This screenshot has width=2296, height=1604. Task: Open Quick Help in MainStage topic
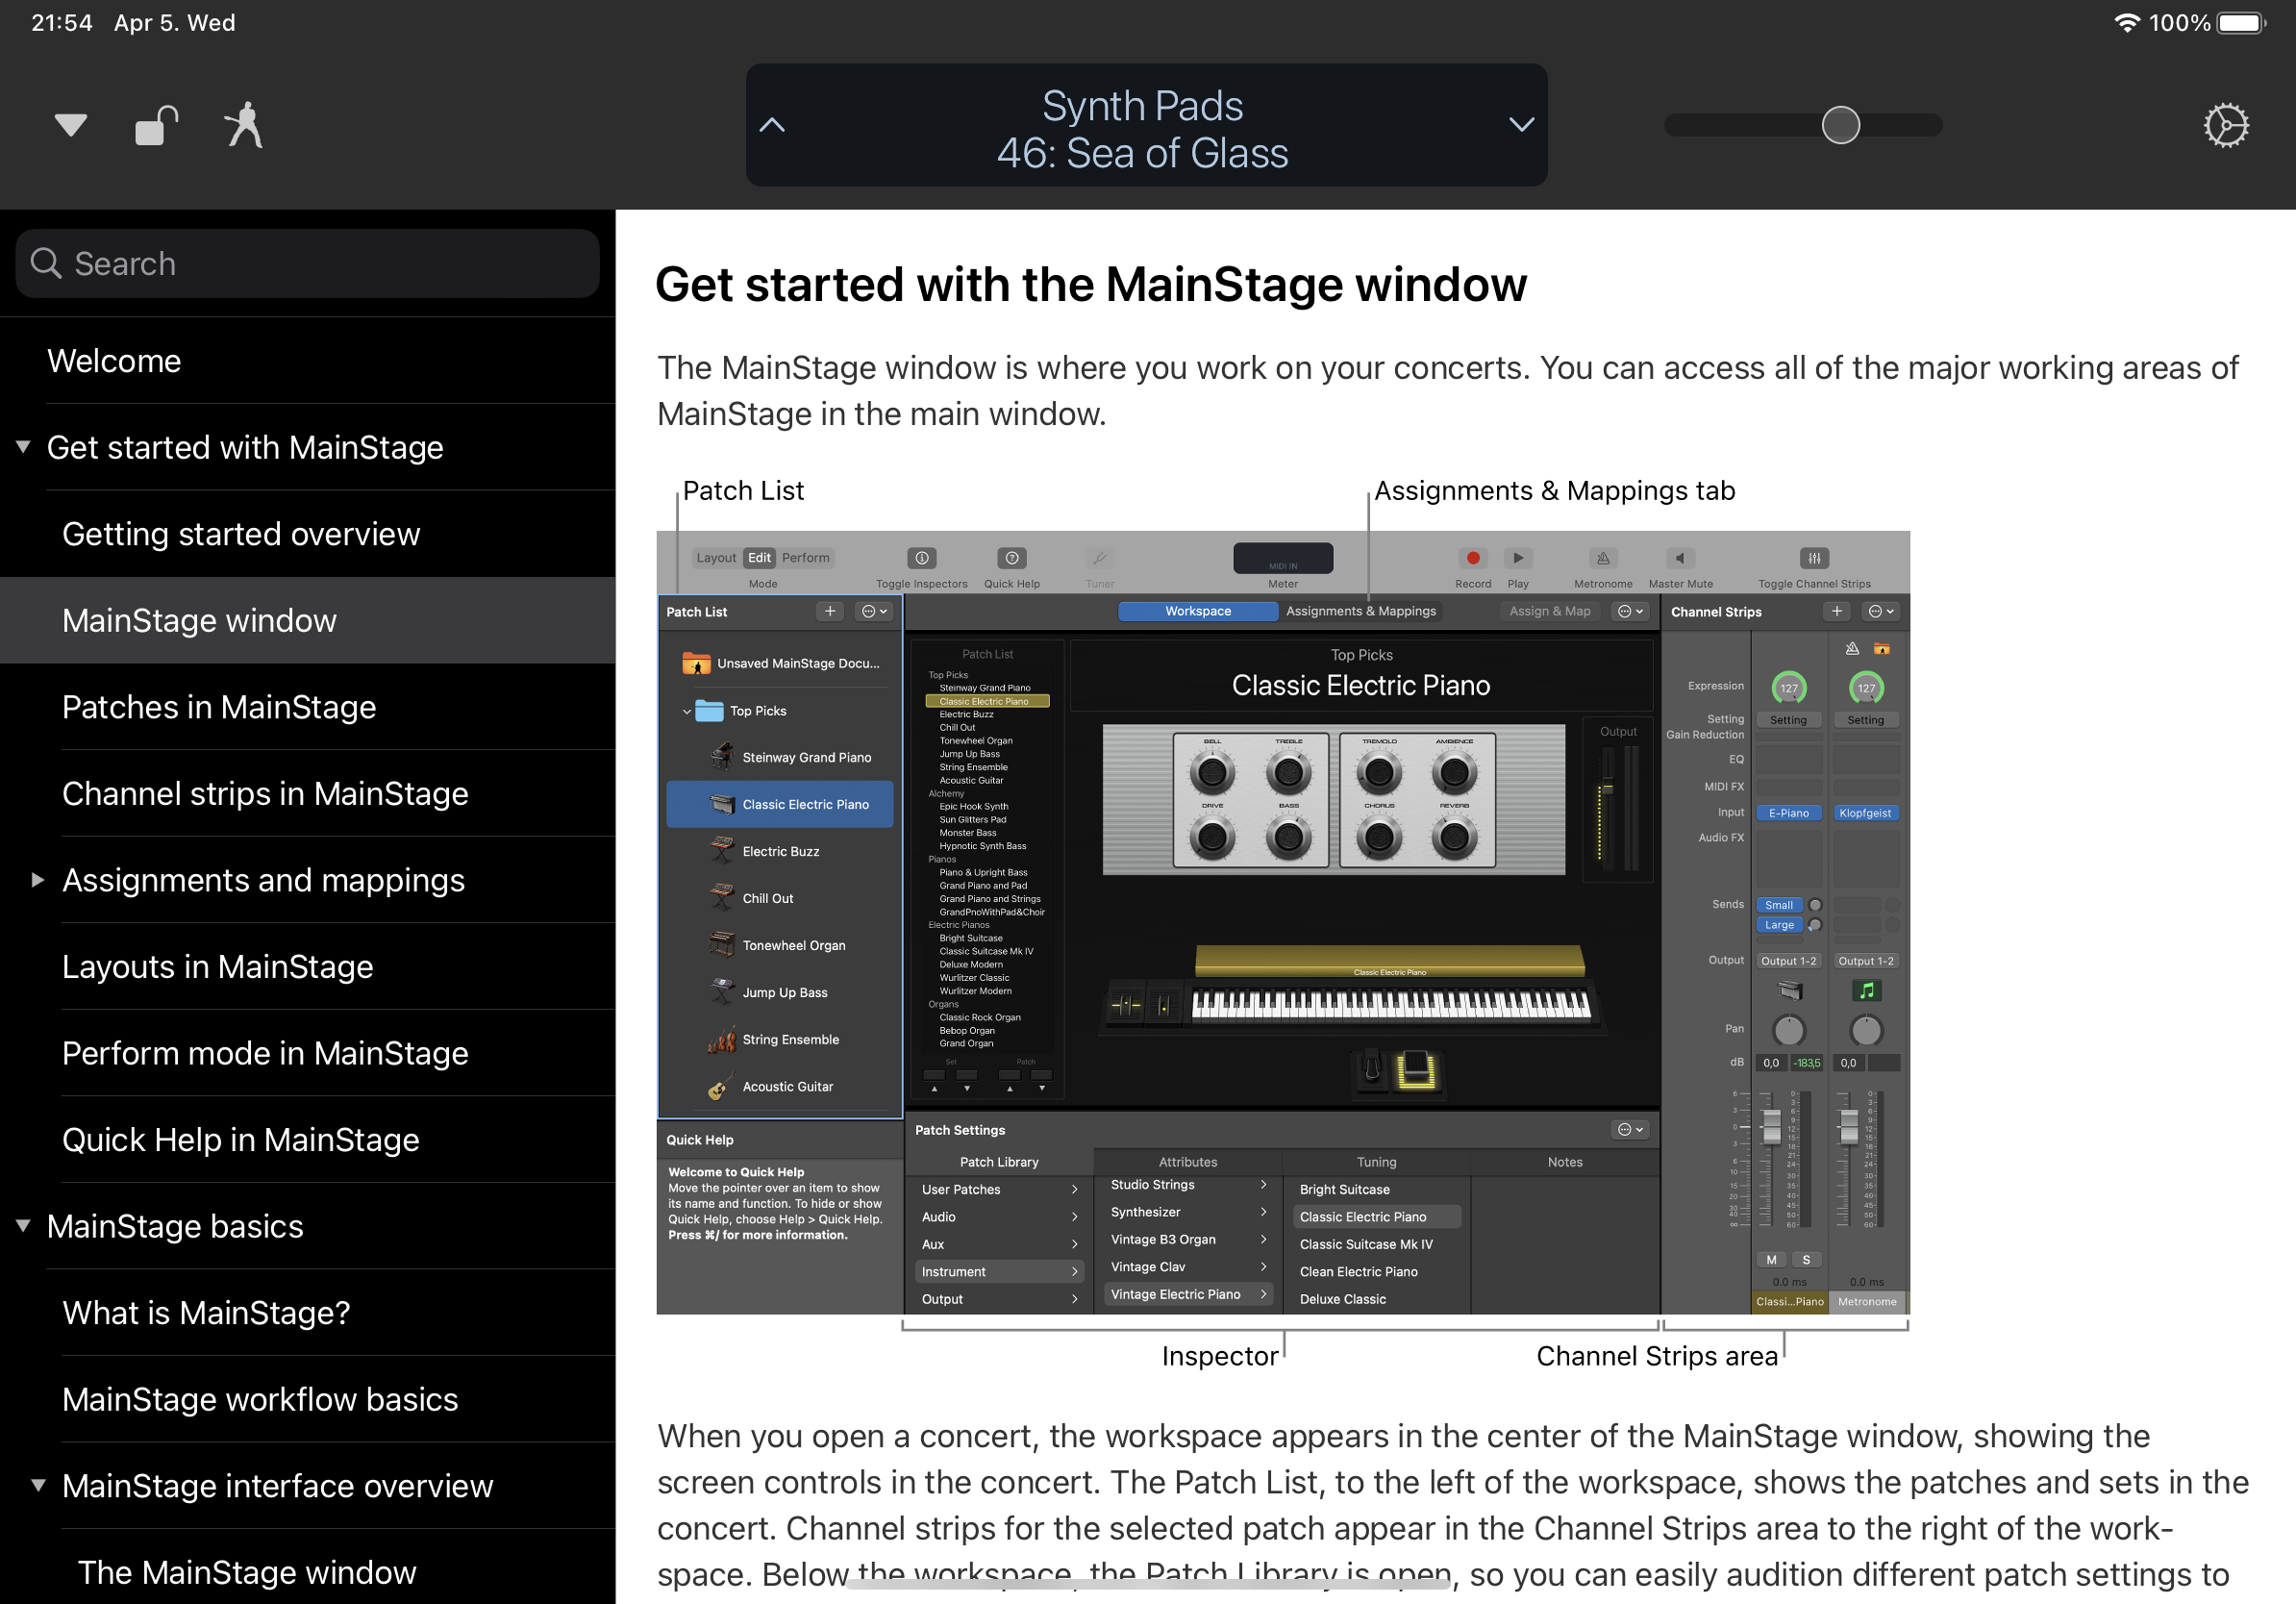coord(240,1139)
